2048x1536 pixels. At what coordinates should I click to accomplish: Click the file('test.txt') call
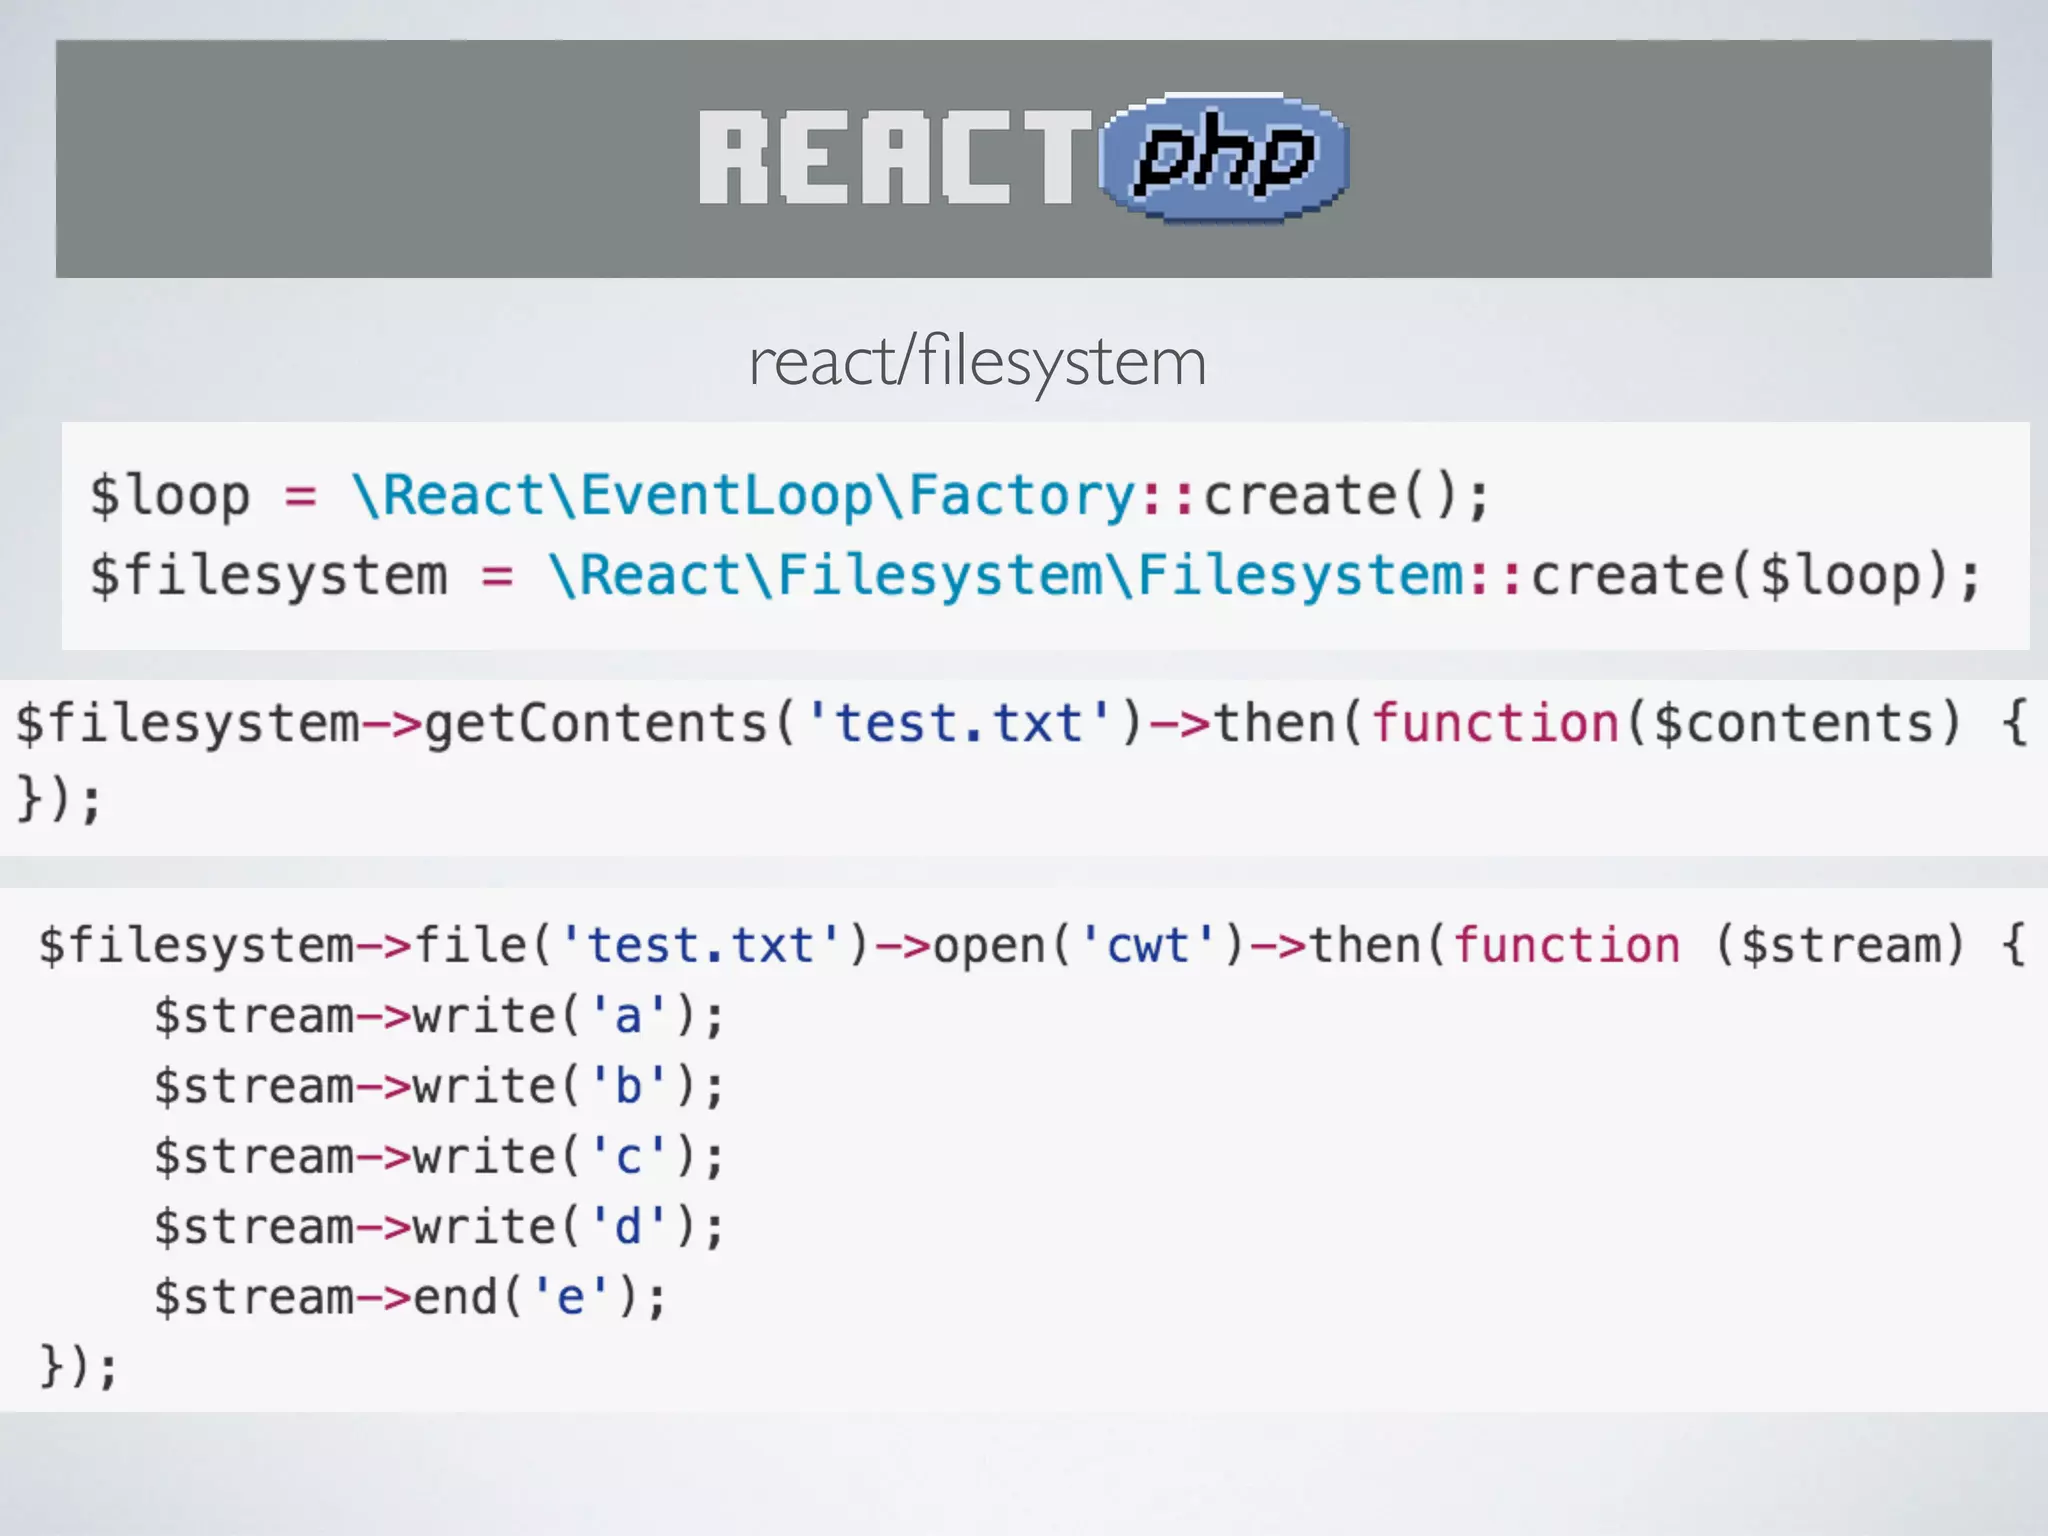click(x=640, y=945)
